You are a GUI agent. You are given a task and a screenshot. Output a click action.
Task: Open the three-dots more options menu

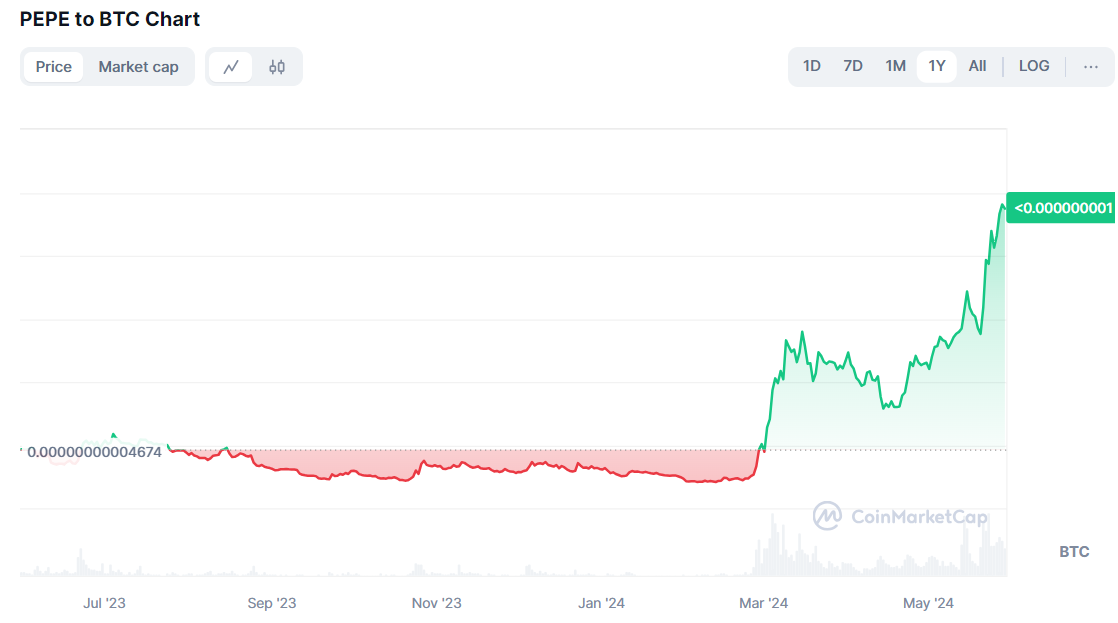pyautogui.click(x=1090, y=66)
